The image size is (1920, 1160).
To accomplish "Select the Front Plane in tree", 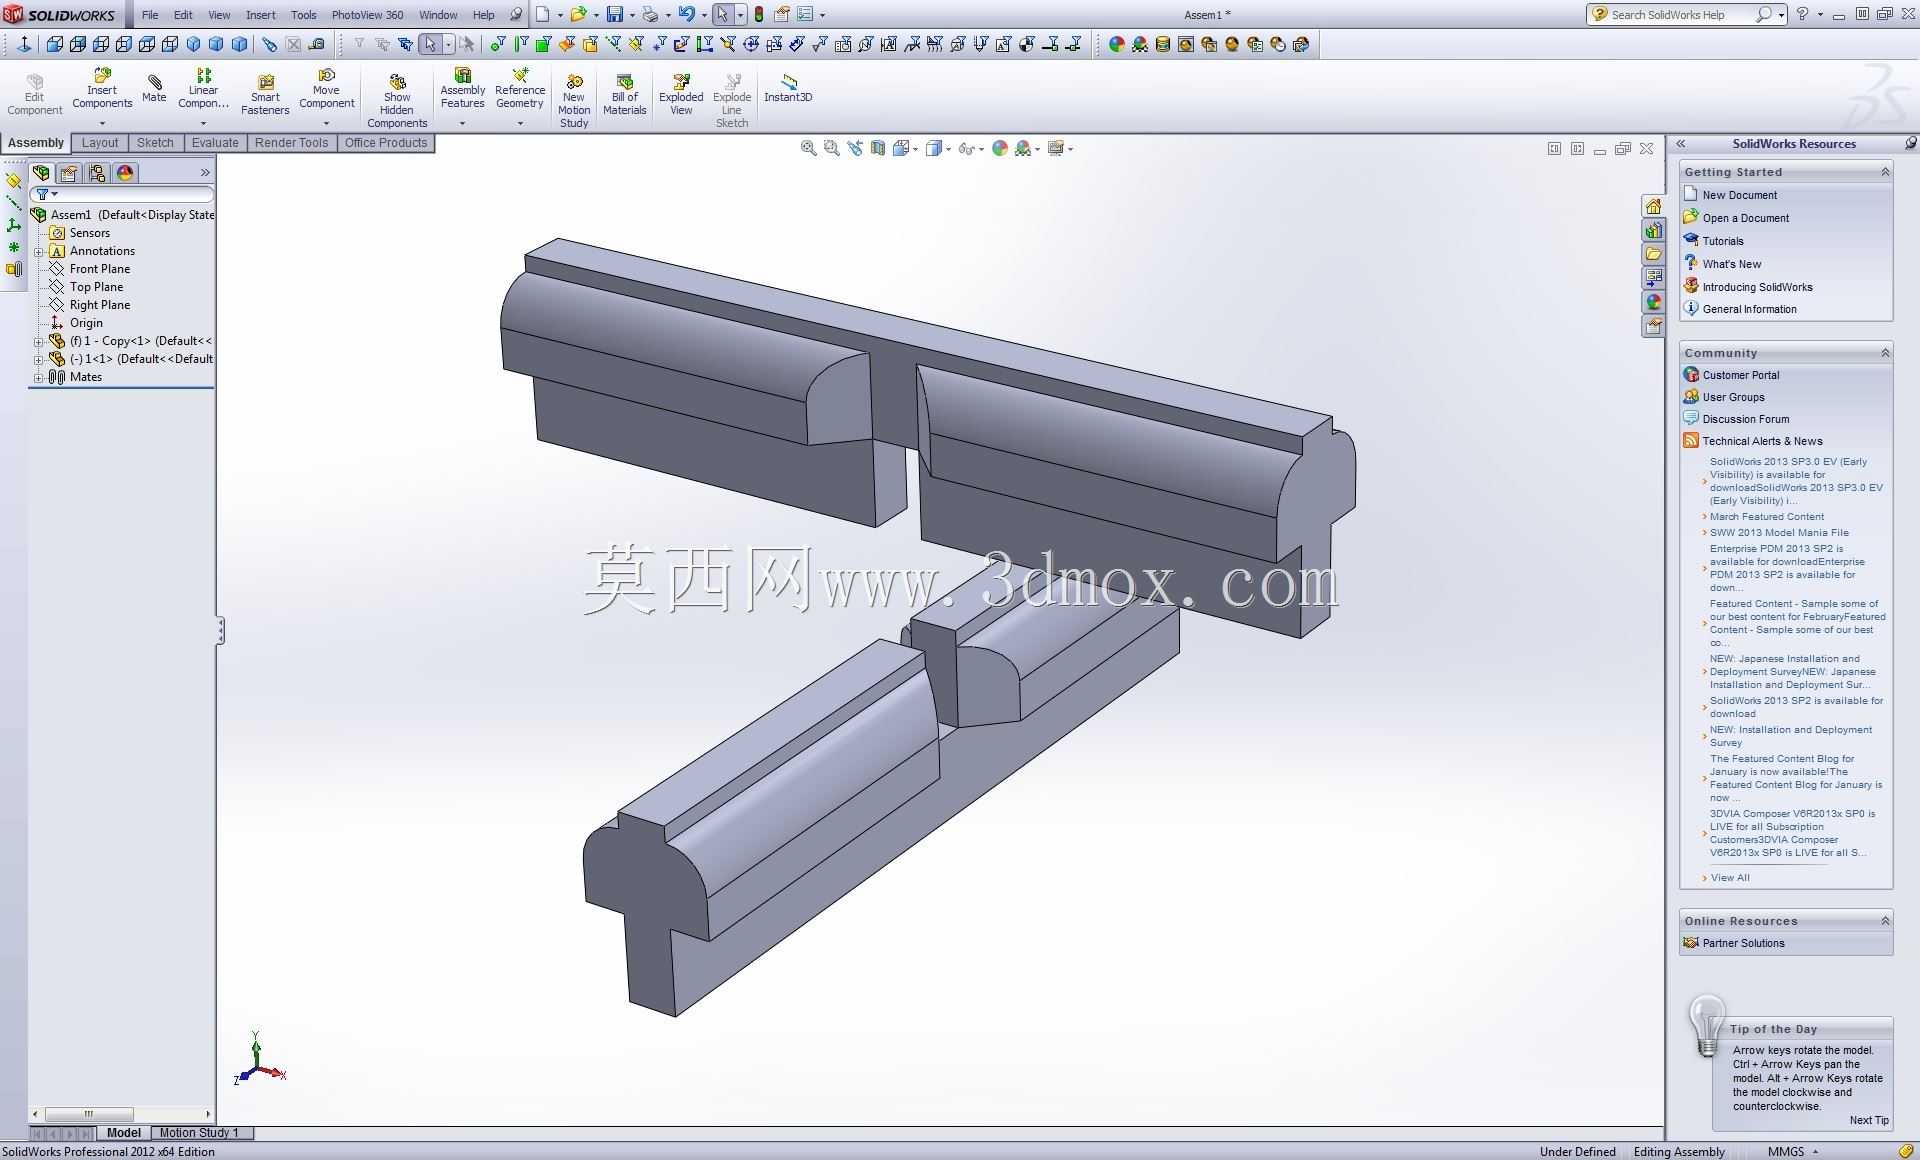I will pyautogui.click(x=100, y=269).
